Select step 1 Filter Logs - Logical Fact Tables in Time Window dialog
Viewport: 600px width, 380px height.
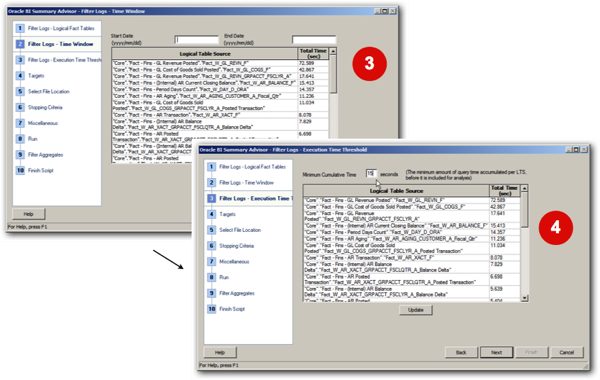55,28
